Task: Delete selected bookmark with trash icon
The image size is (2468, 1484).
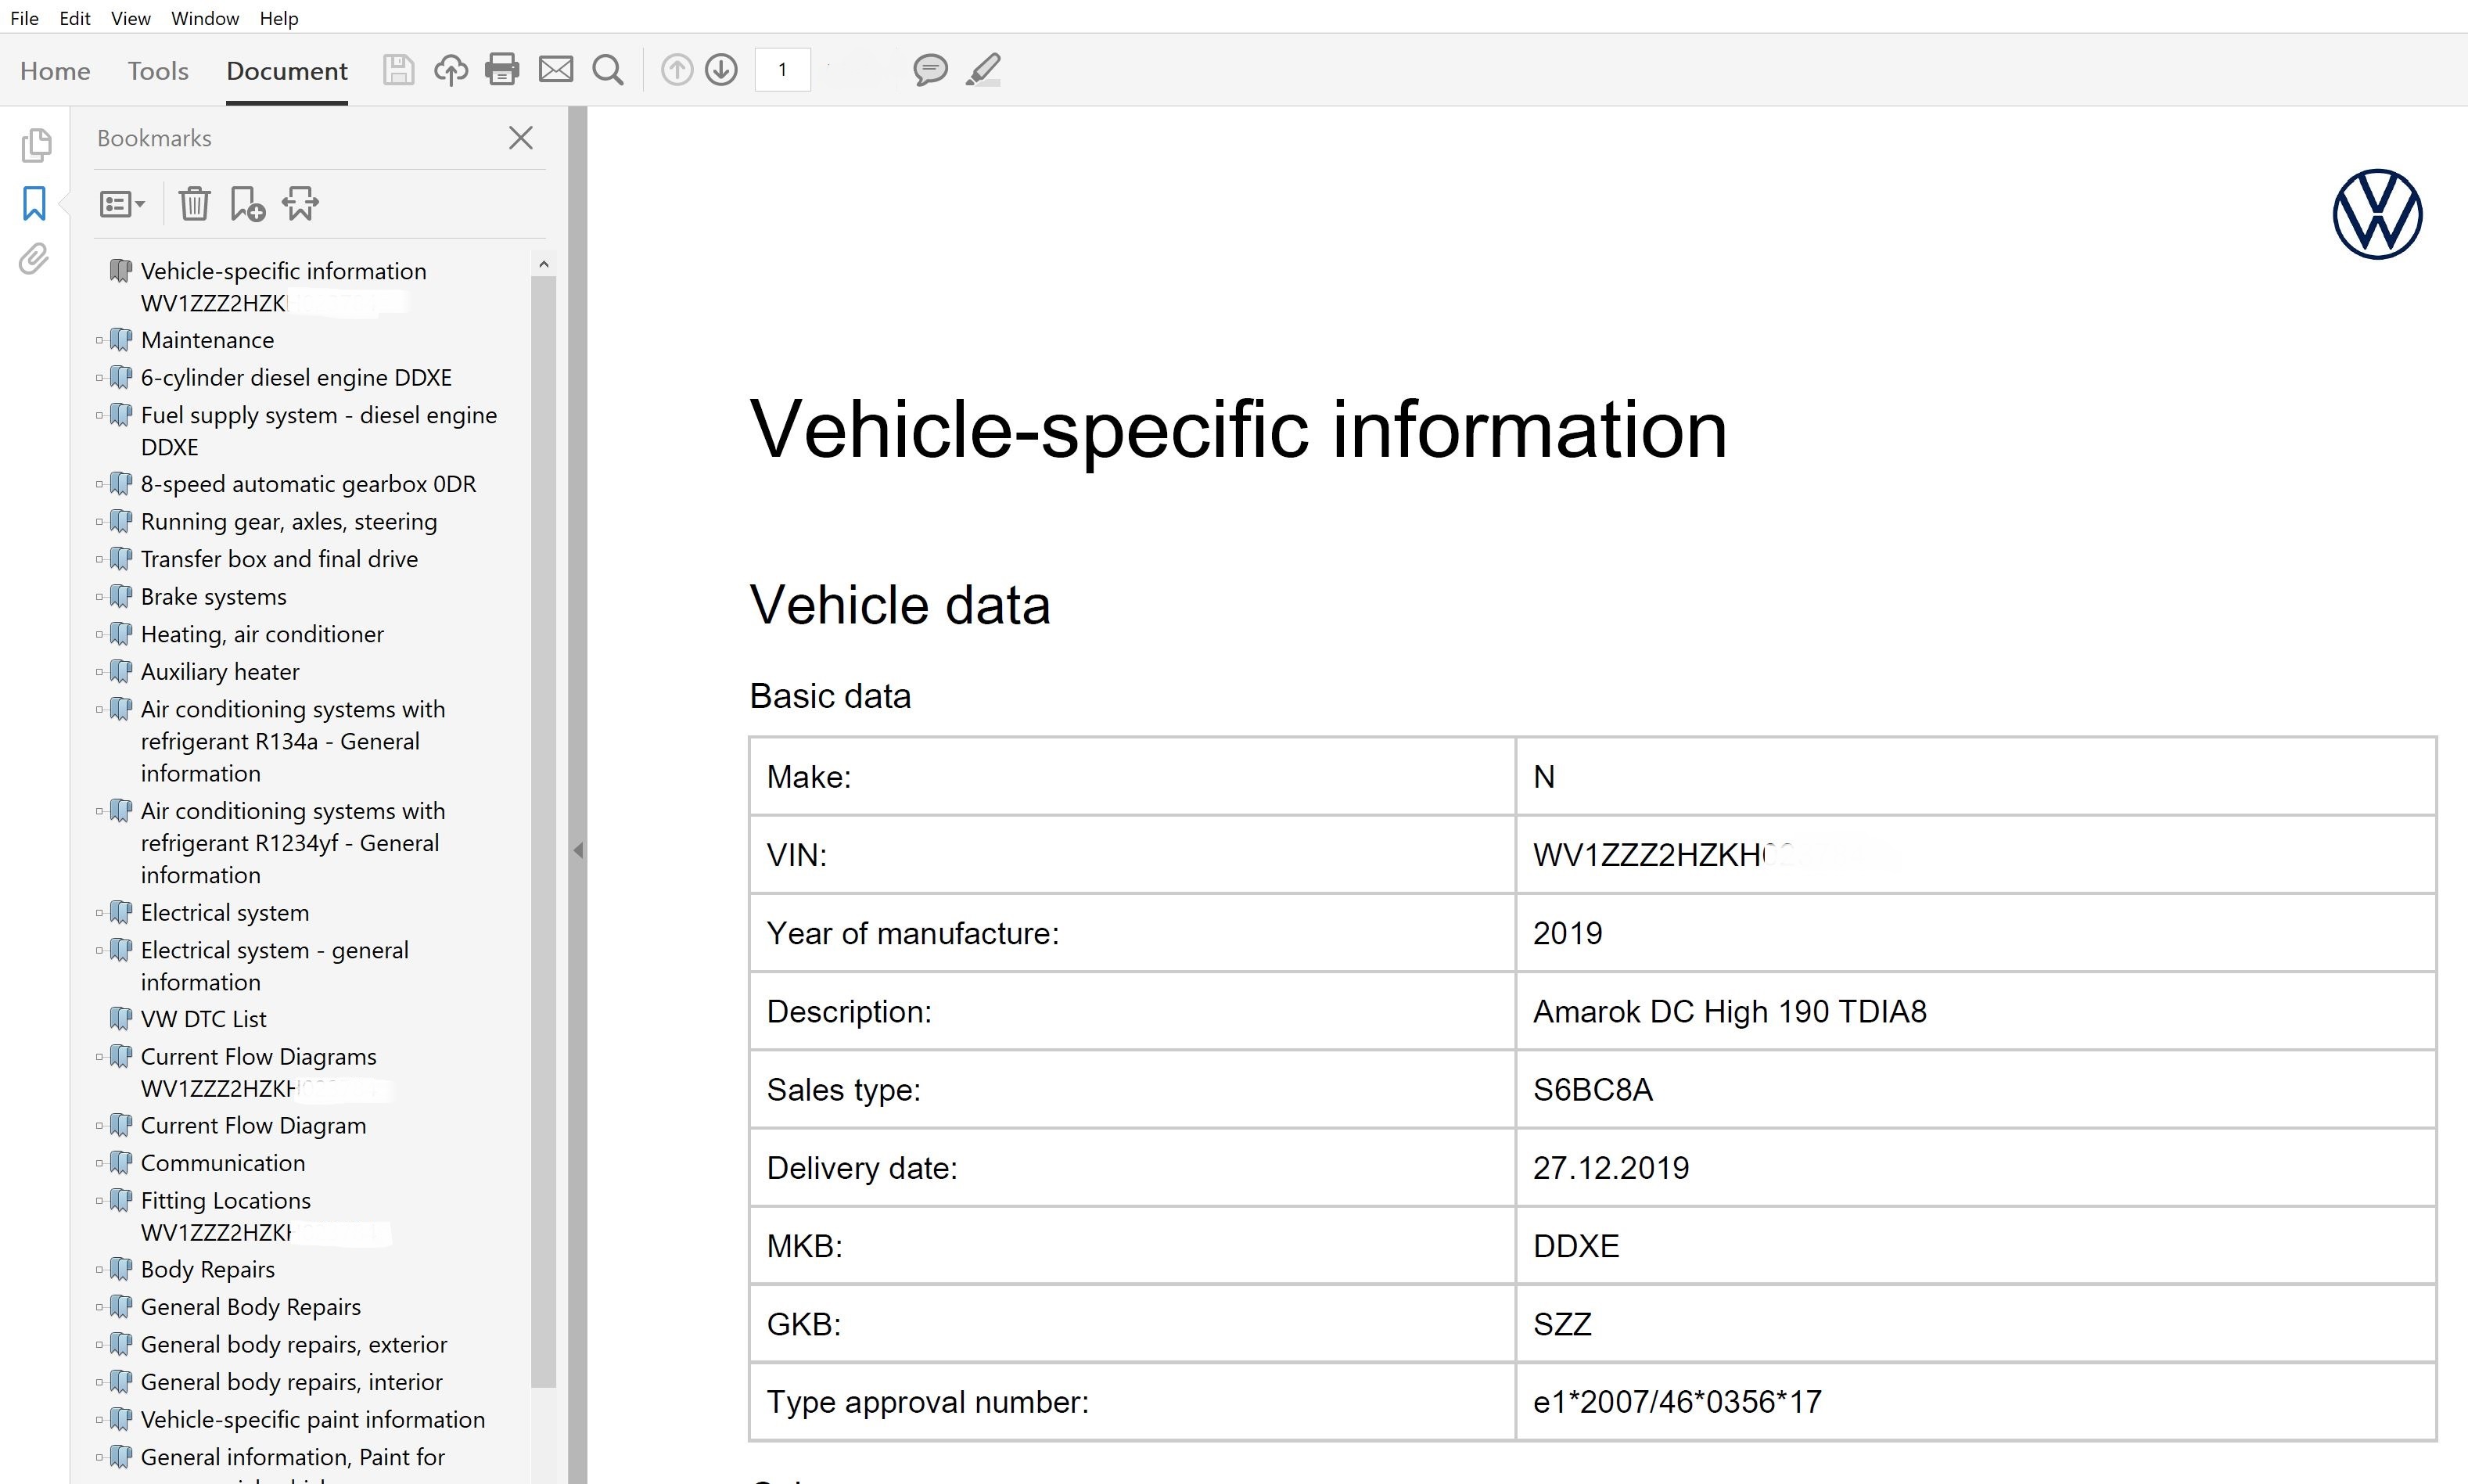Action: point(194,204)
